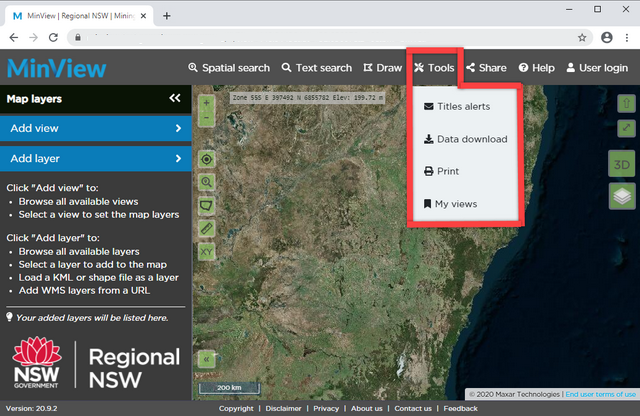Bookmark page with star icon
Image resolution: width=640 pixels, height=416 pixels.
click(582, 38)
